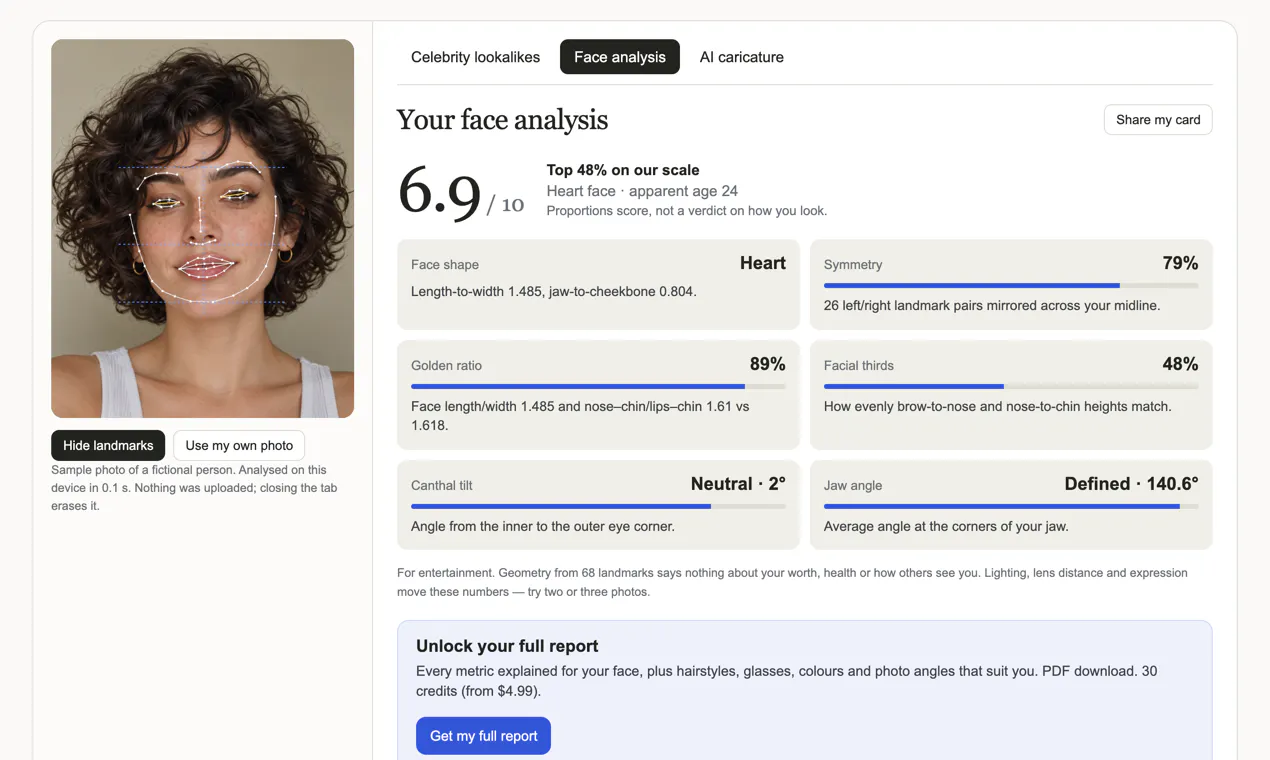The width and height of the screenshot is (1270, 760).
Task: Click the "Defined · 140.6°" value
Action: tap(1131, 484)
